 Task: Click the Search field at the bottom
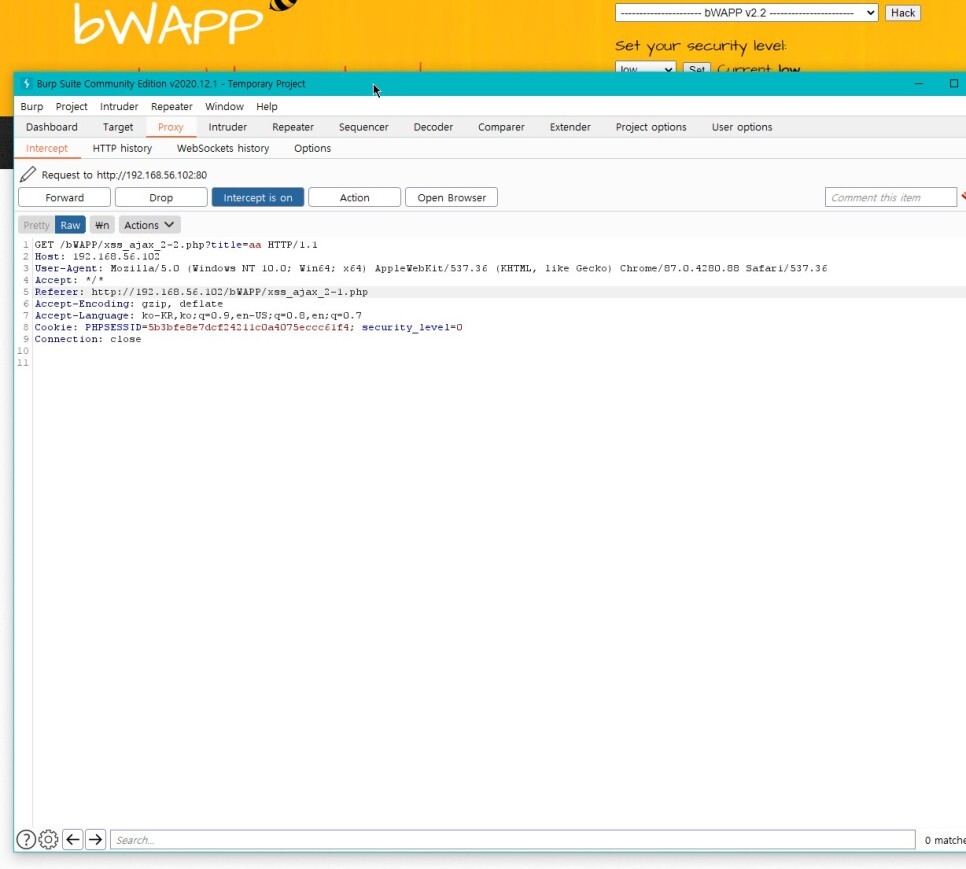513,839
